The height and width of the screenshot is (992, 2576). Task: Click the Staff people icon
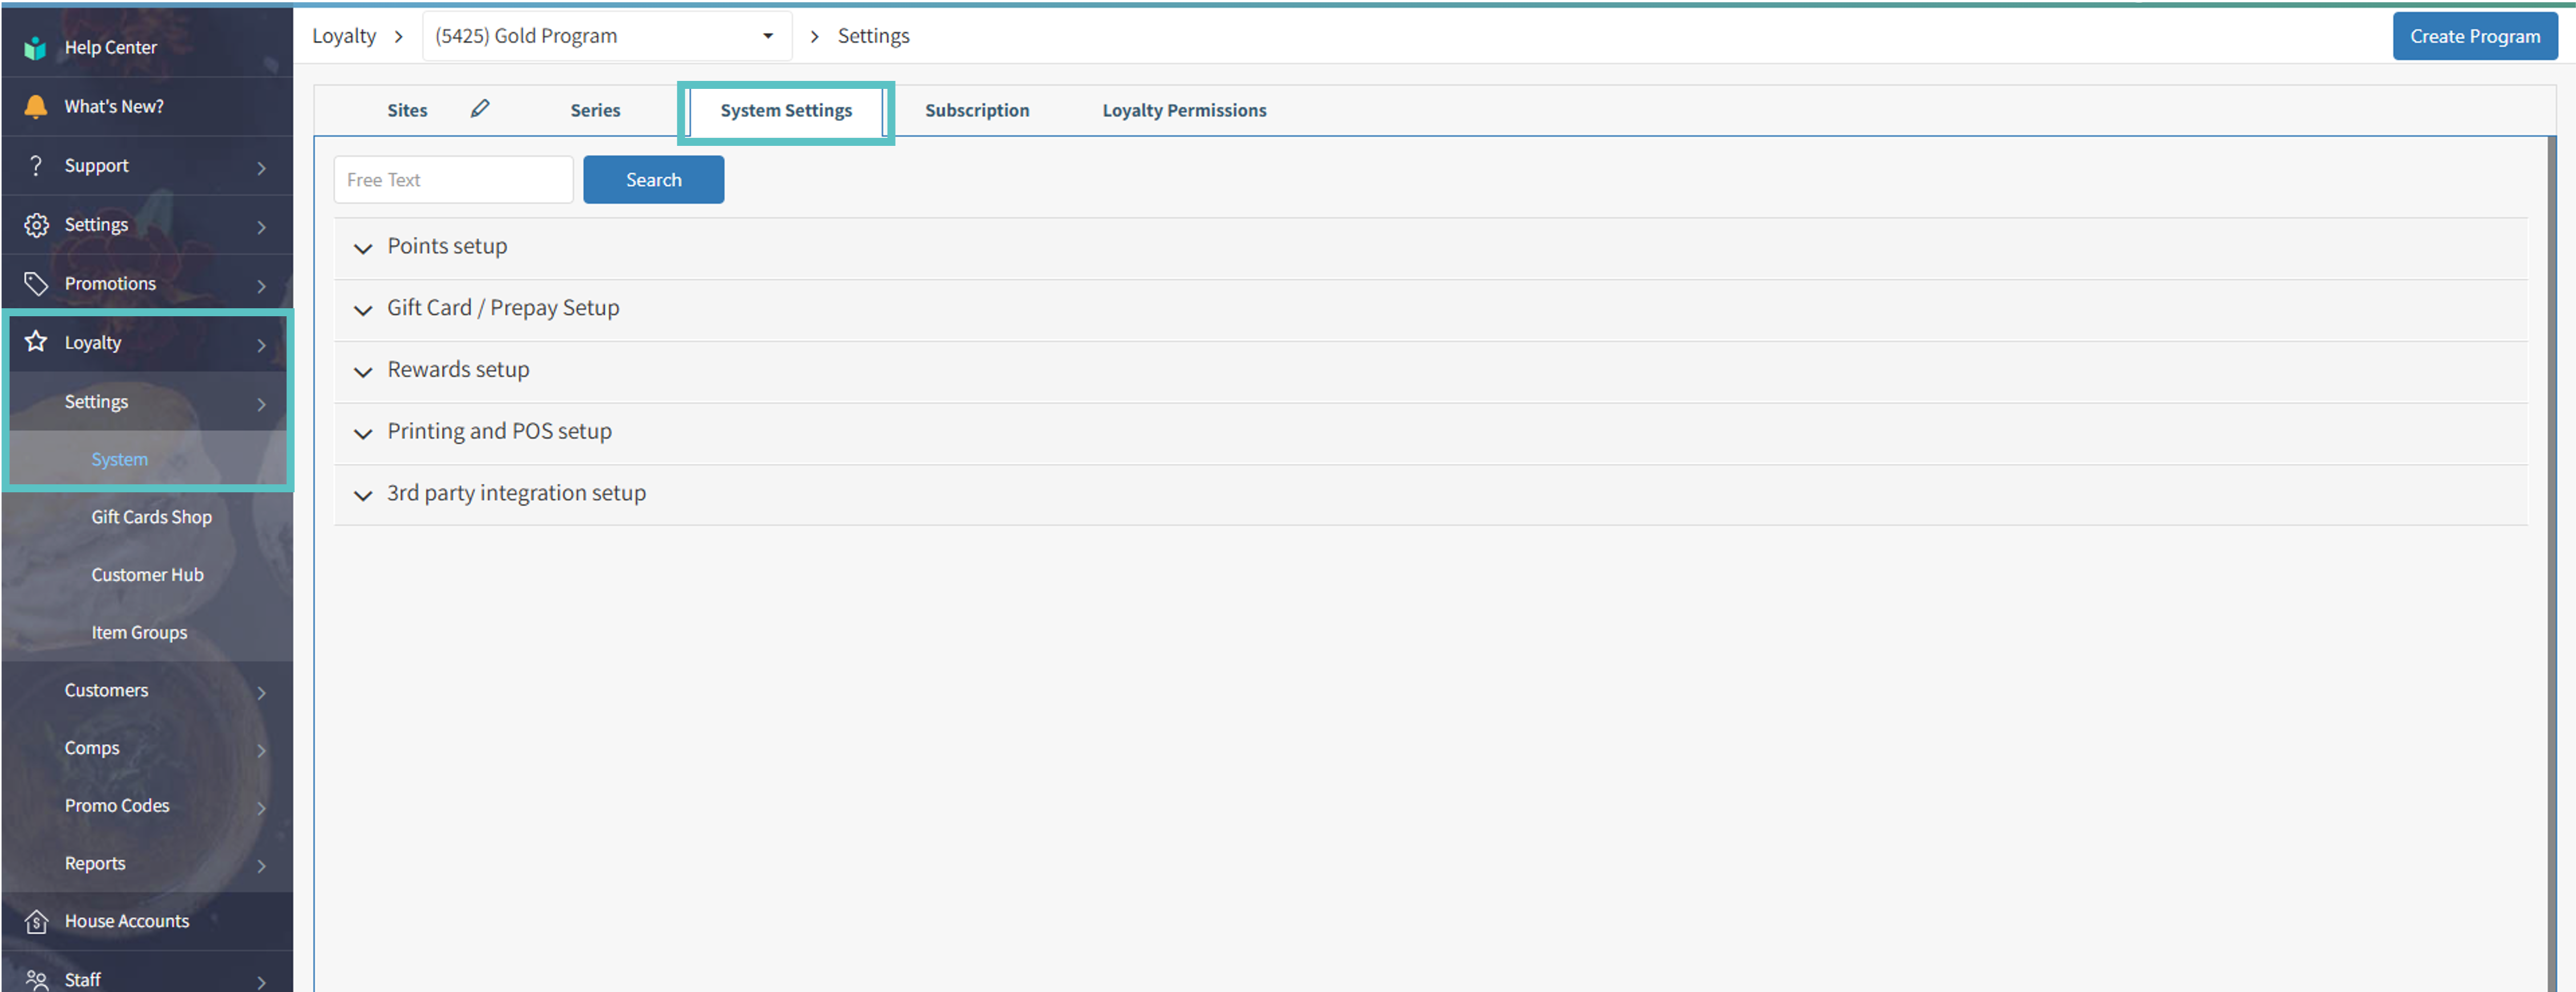point(36,979)
